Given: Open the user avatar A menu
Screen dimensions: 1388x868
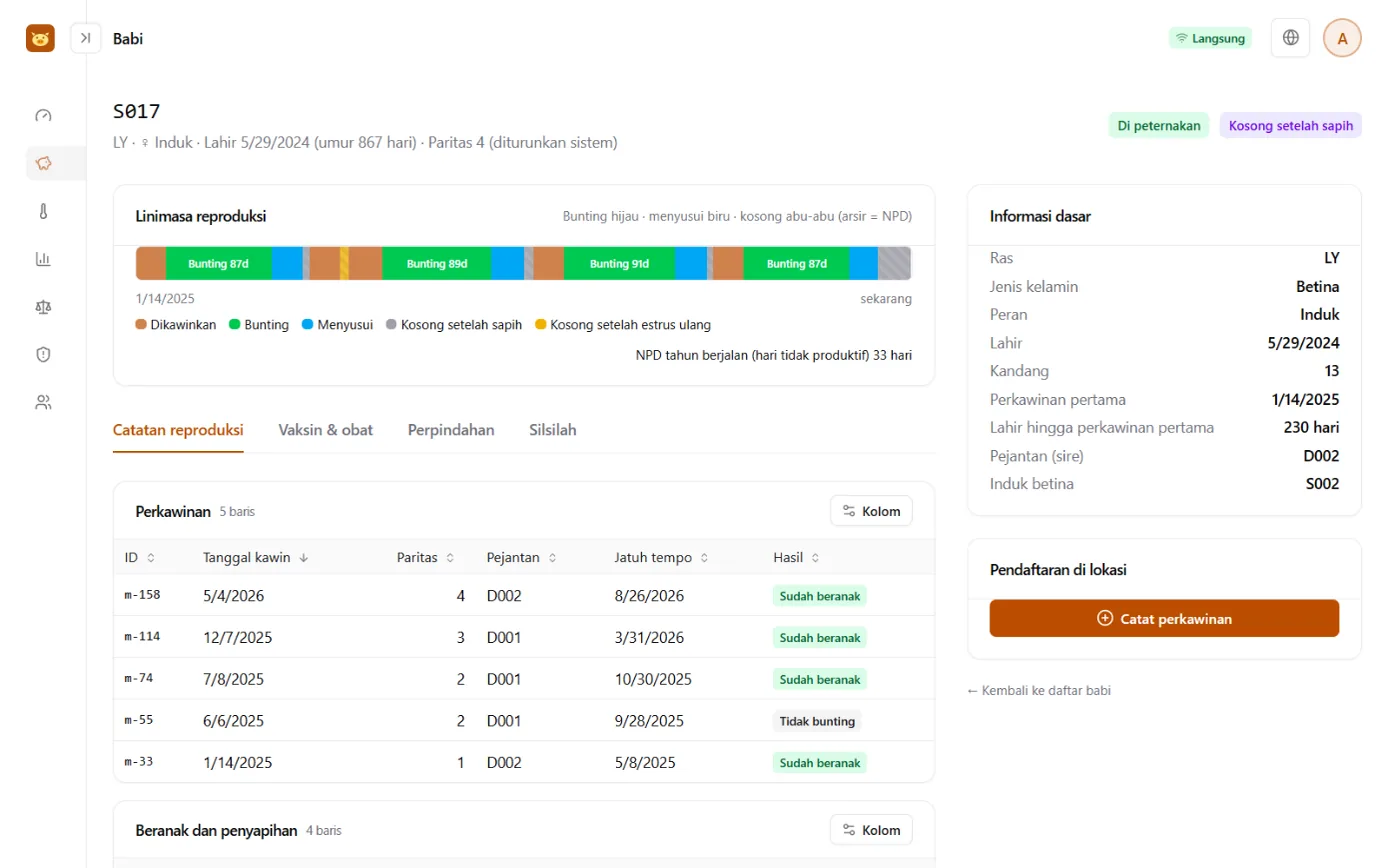Looking at the screenshot, I should click(x=1342, y=38).
